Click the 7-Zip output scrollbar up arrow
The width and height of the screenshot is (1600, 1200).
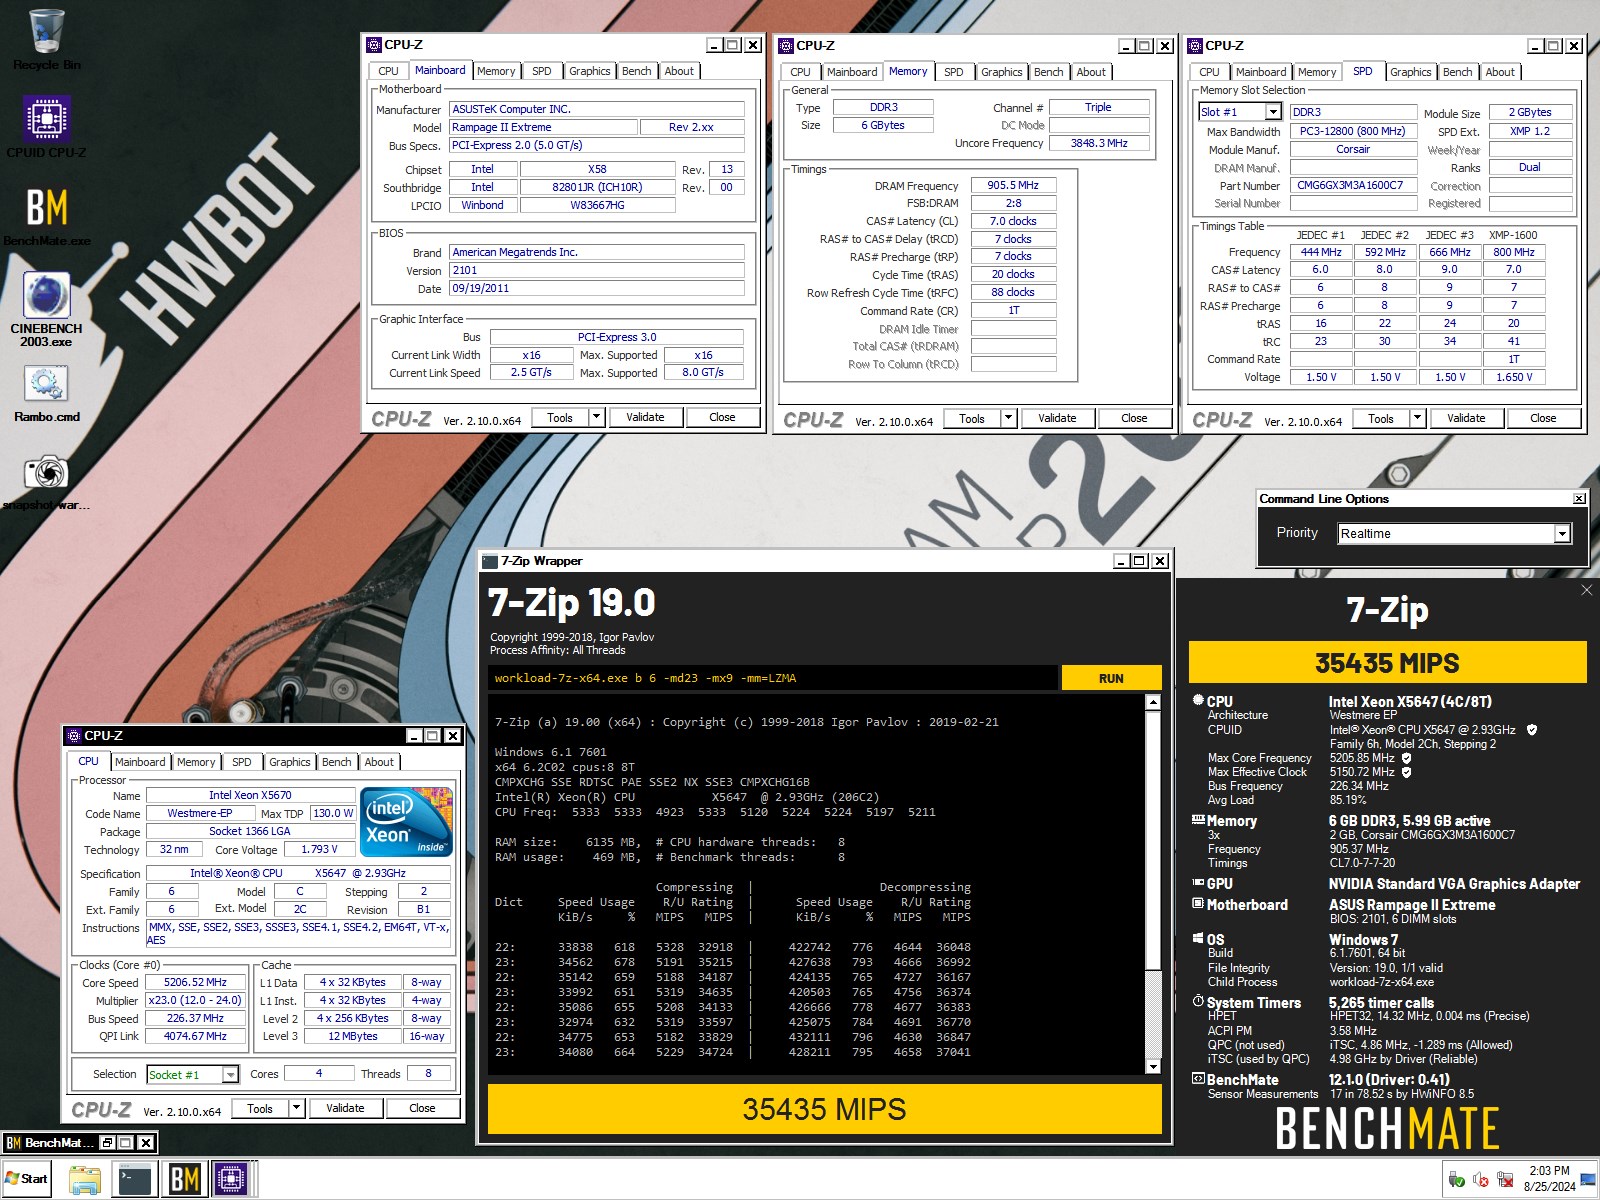[1153, 703]
